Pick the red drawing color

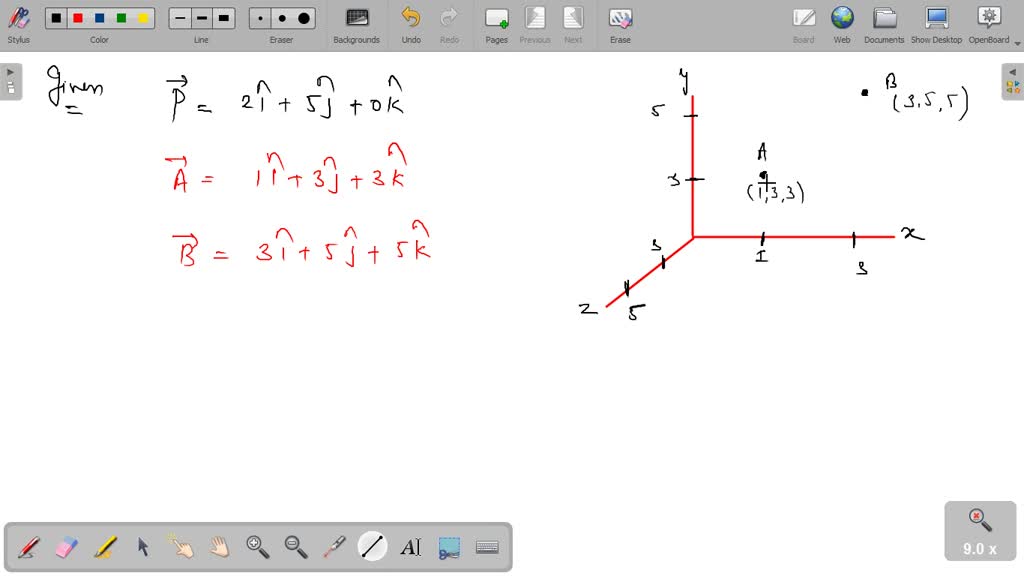coord(79,17)
